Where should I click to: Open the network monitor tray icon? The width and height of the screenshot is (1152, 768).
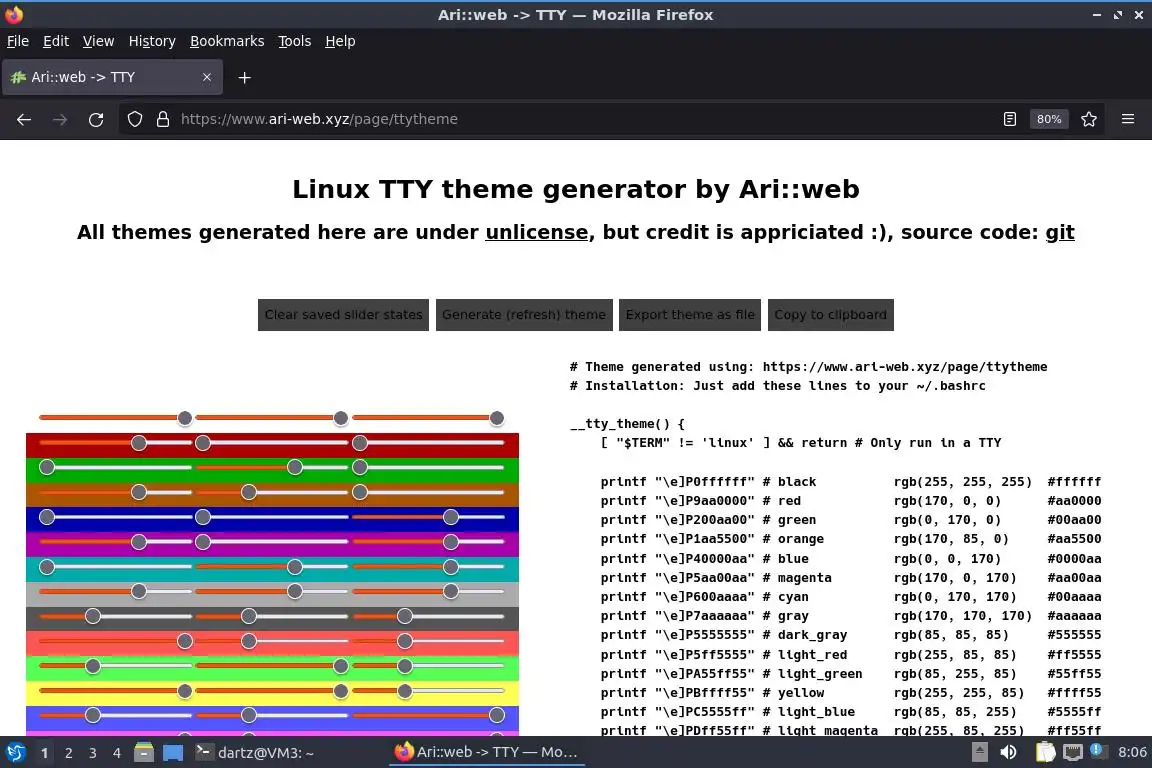tap(1073, 753)
